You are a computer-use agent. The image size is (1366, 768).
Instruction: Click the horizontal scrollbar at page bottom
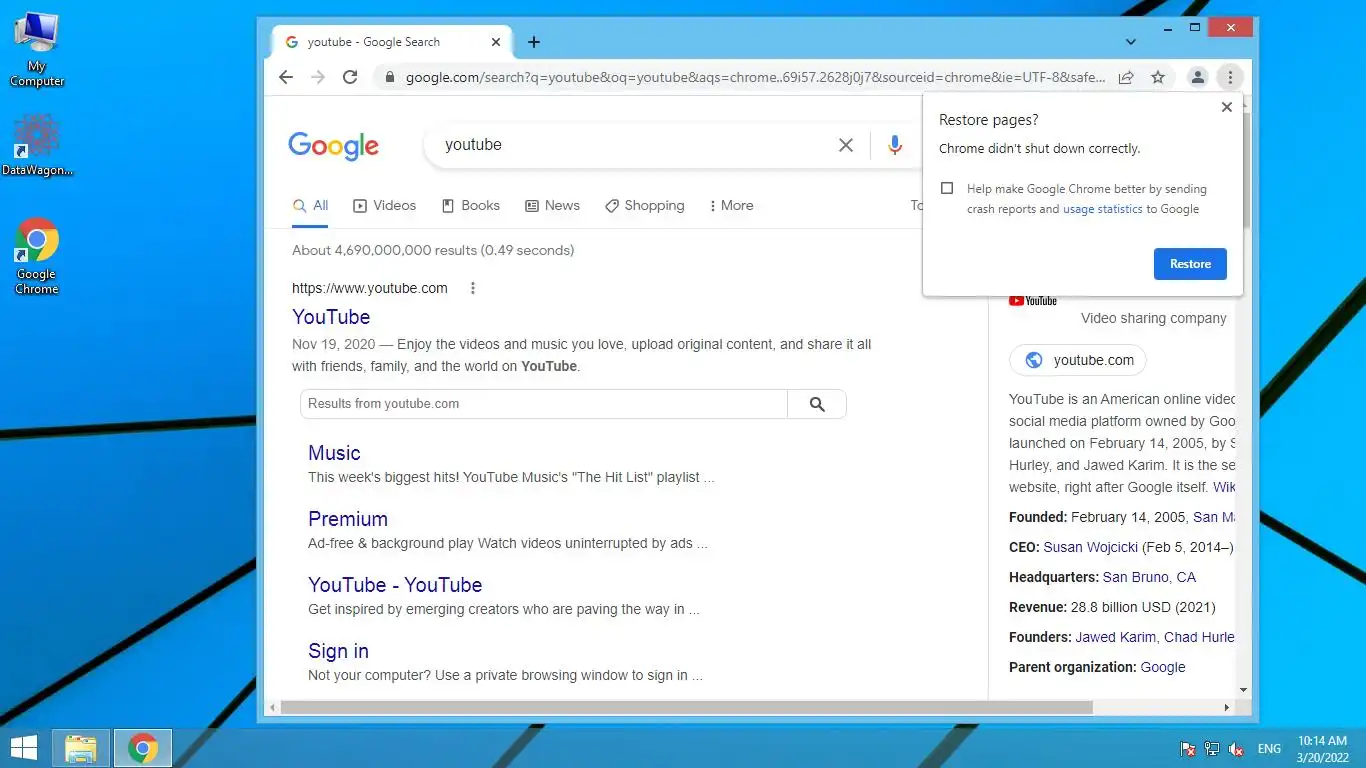pyautogui.click(x=686, y=707)
